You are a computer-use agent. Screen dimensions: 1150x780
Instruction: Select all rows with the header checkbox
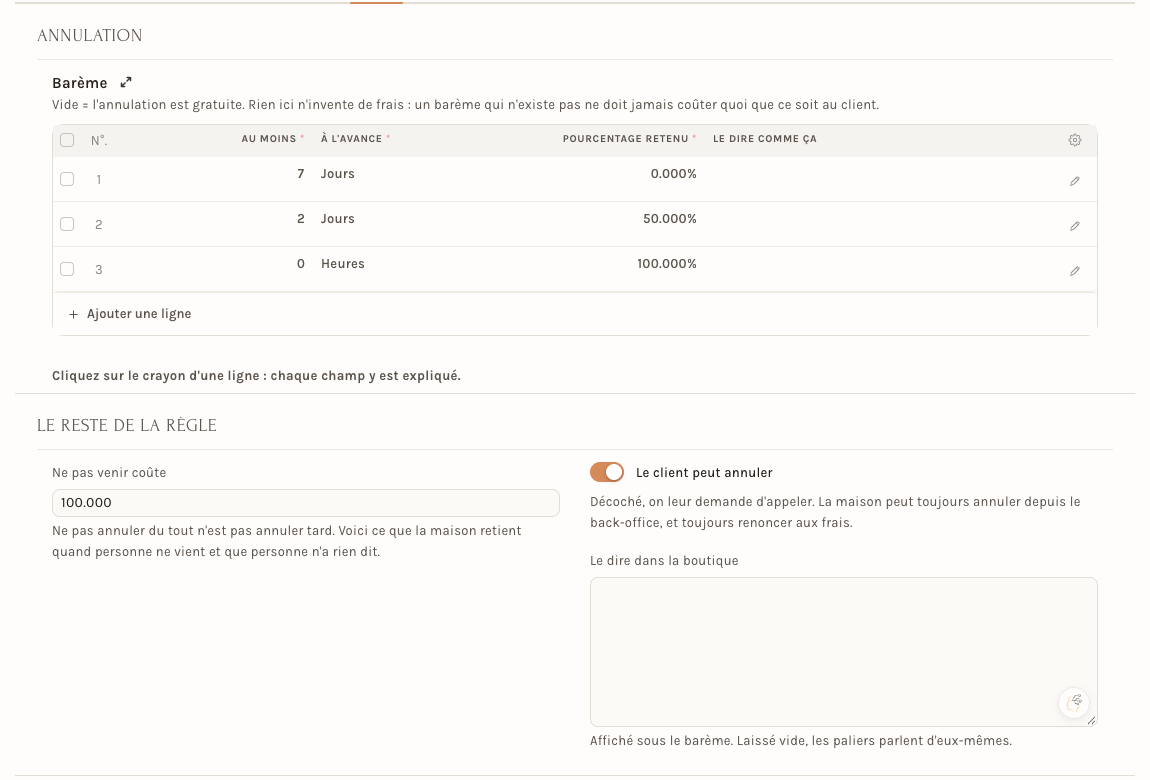tap(67, 140)
